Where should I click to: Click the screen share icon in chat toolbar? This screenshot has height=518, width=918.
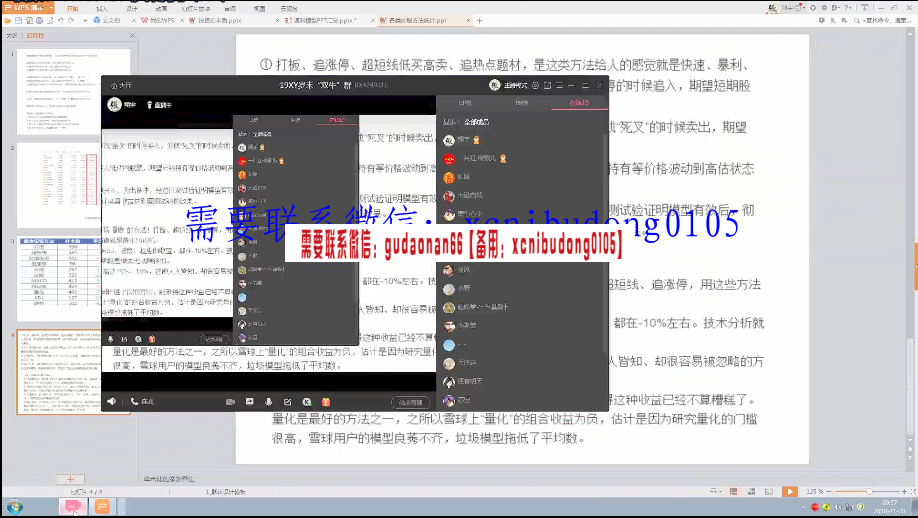point(249,401)
